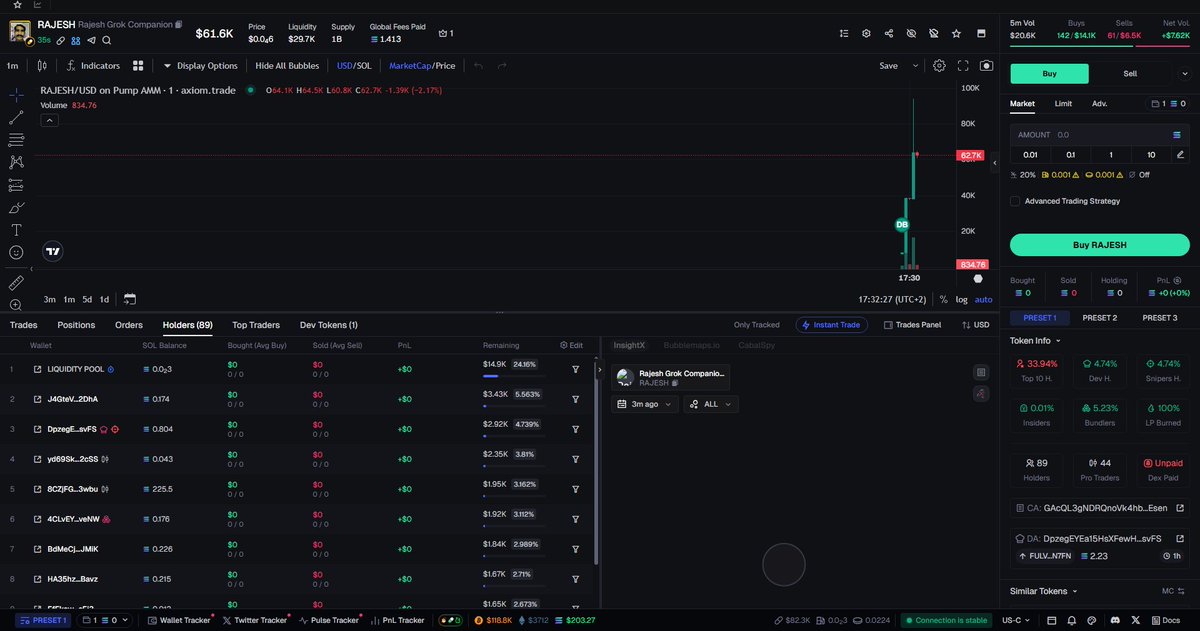Open the Indicators menu
Viewport: 1200px width, 631px height.
click(x=93, y=66)
